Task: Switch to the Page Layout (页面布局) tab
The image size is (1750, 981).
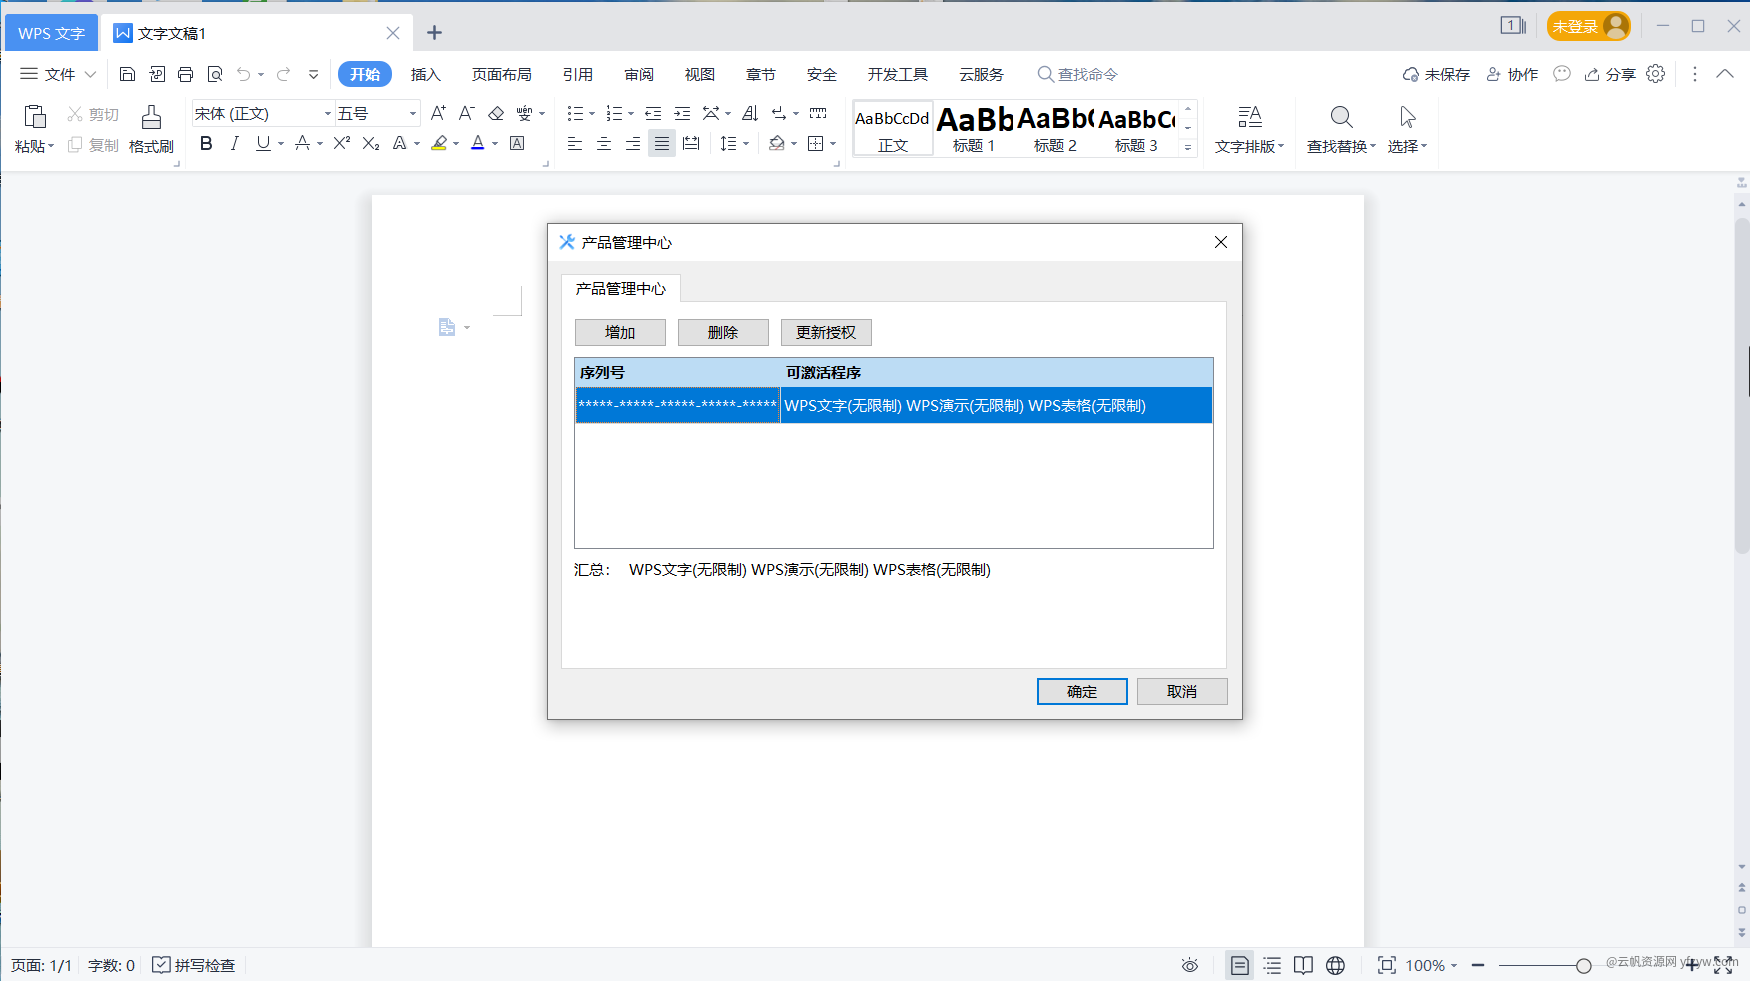Action: click(x=502, y=74)
